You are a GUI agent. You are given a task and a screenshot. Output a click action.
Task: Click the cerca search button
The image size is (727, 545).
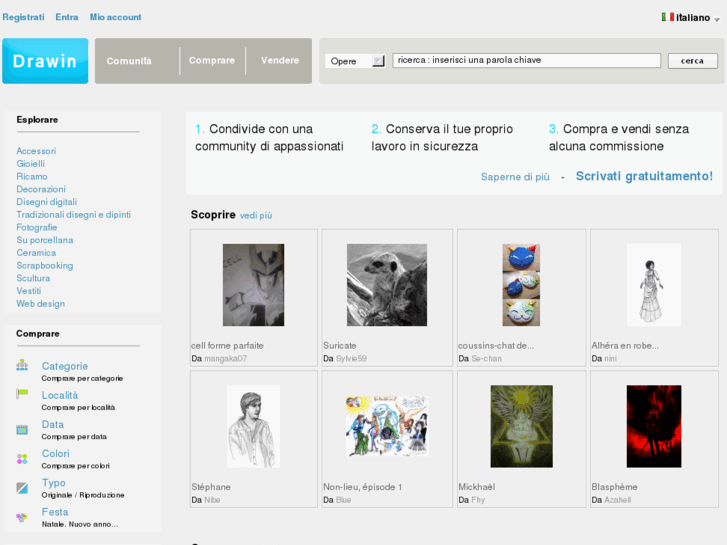[693, 61]
